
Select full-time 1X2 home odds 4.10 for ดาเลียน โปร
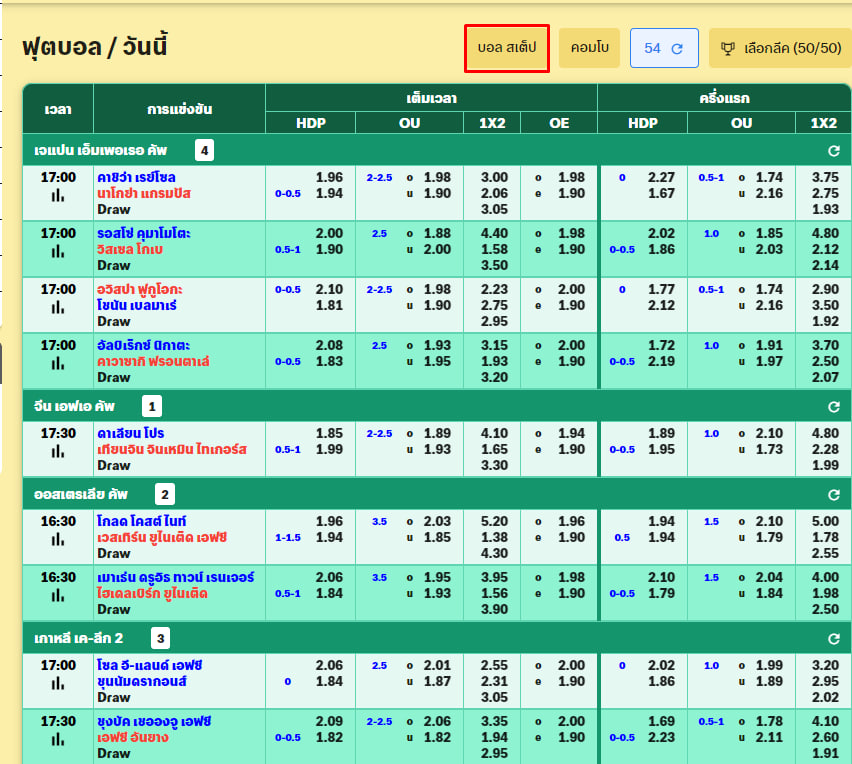point(494,433)
